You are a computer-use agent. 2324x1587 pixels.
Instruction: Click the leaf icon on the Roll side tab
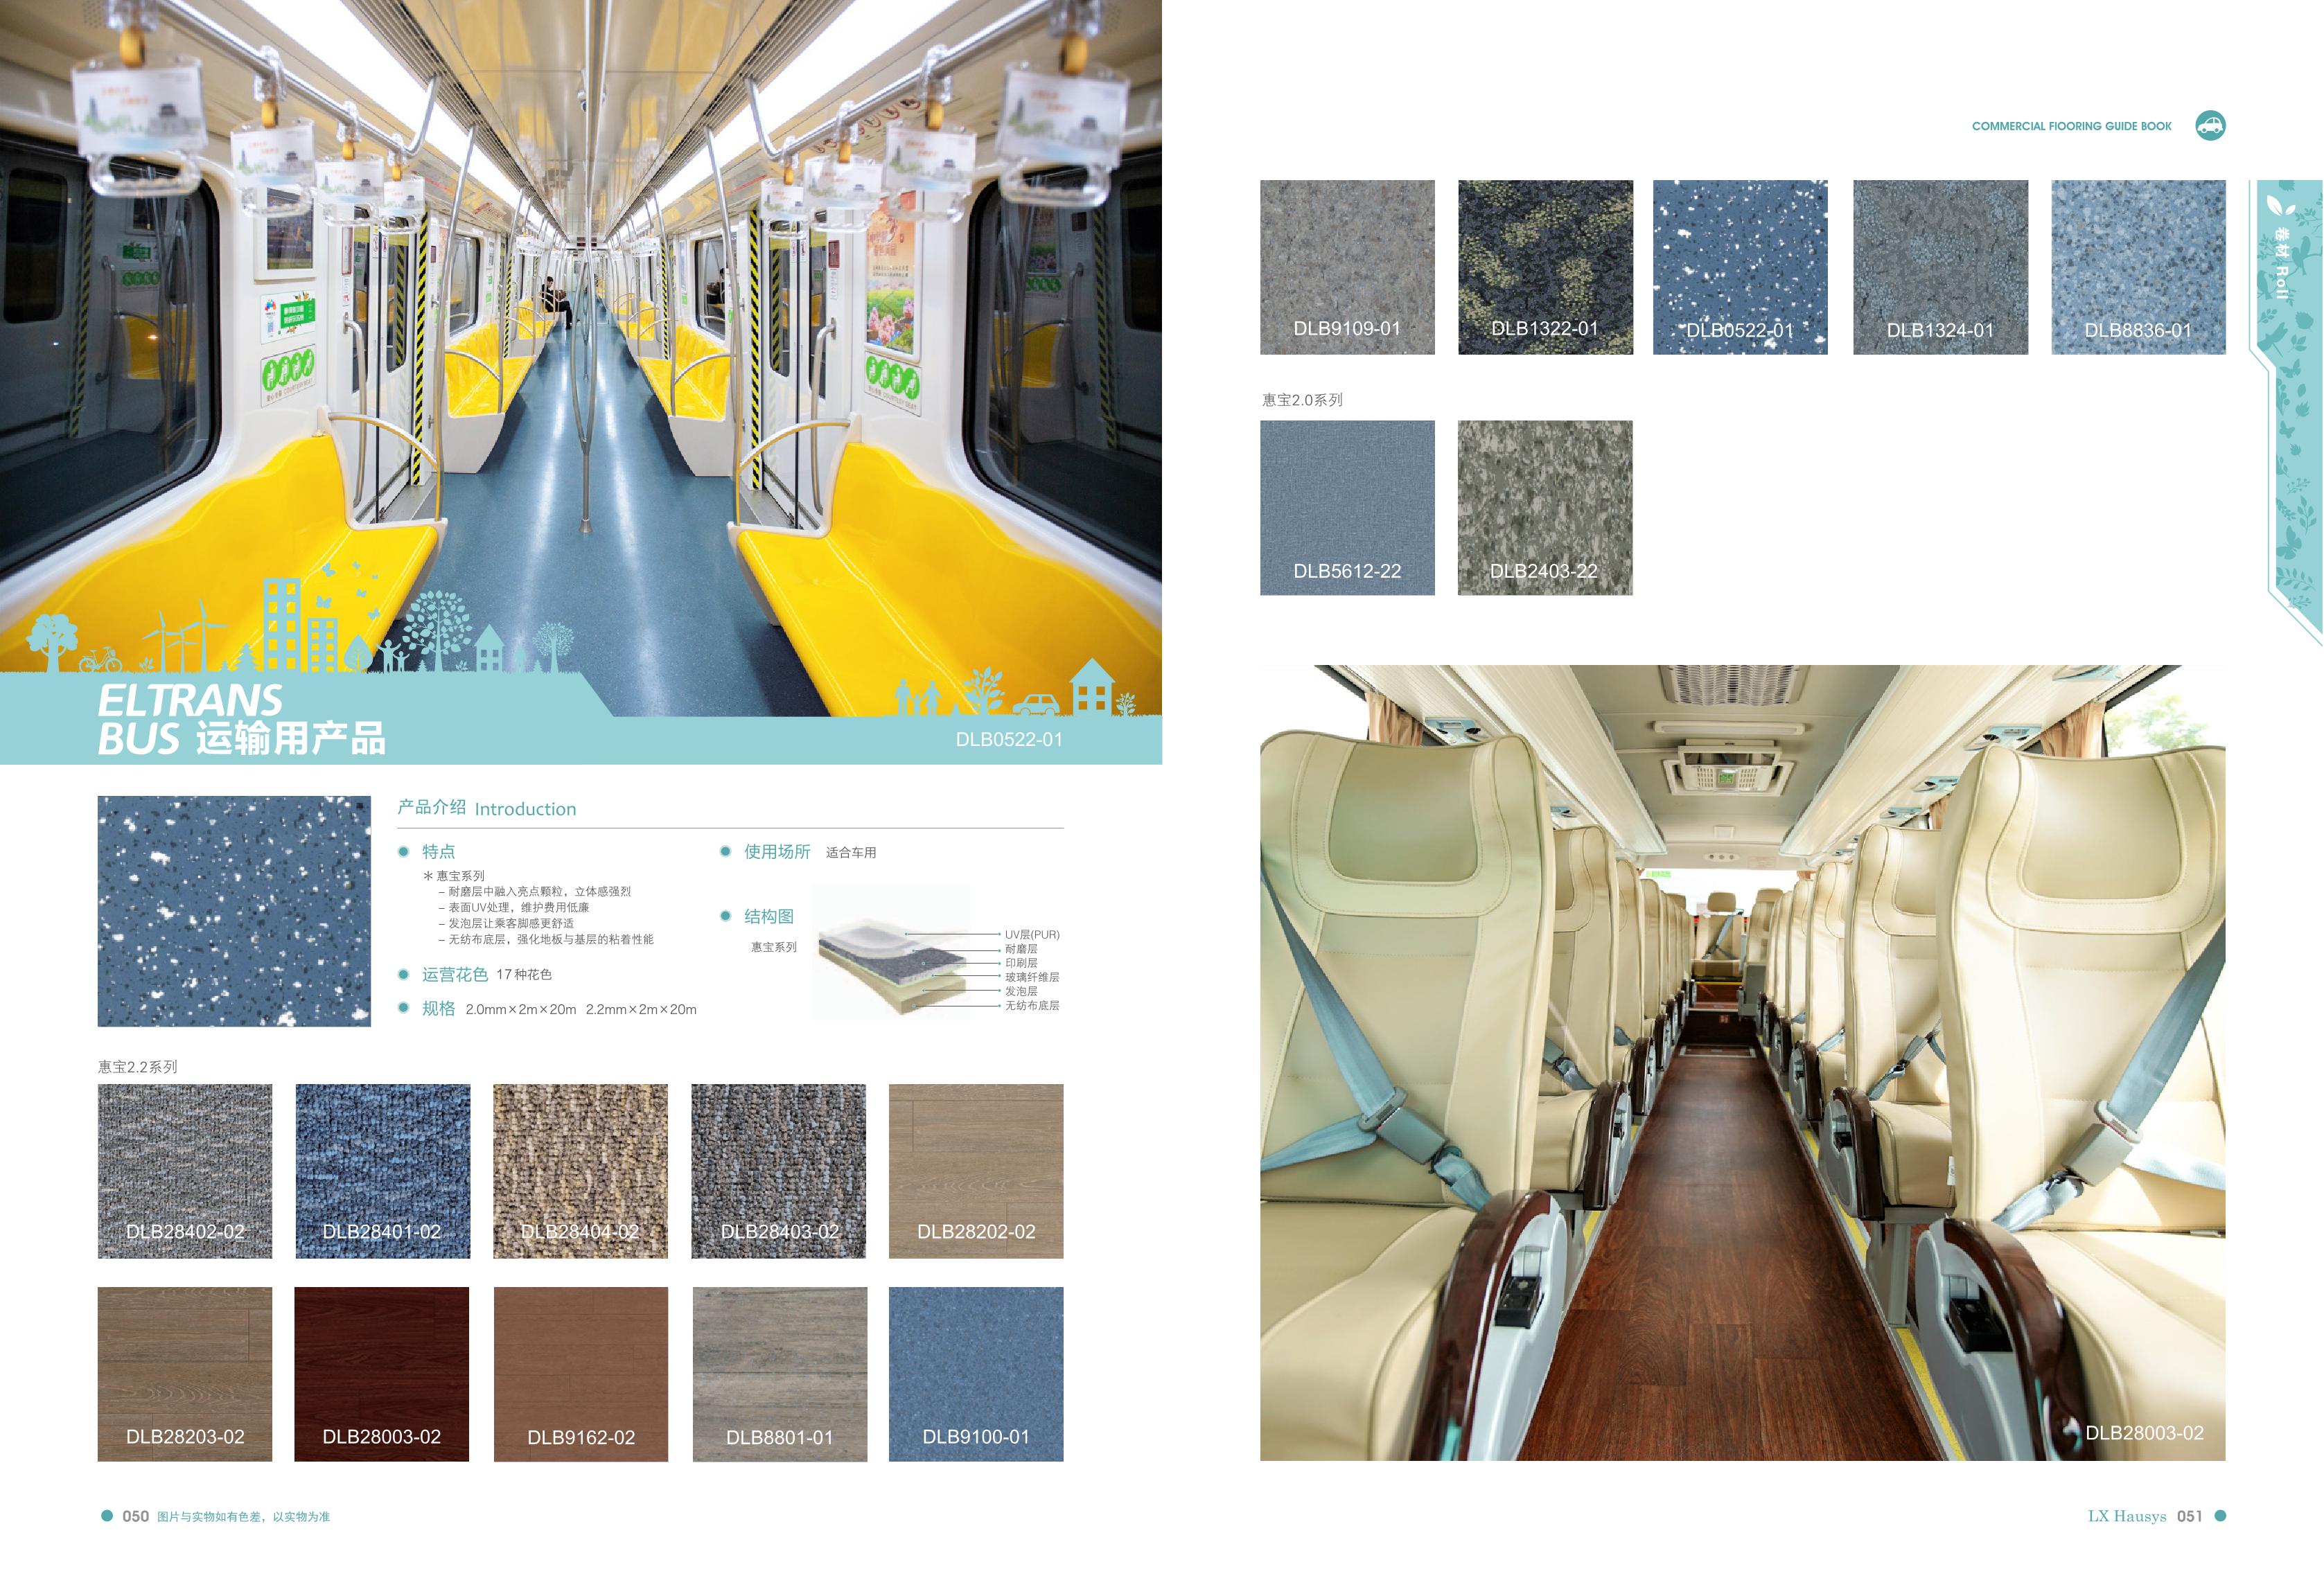click(x=2281, y=207)
